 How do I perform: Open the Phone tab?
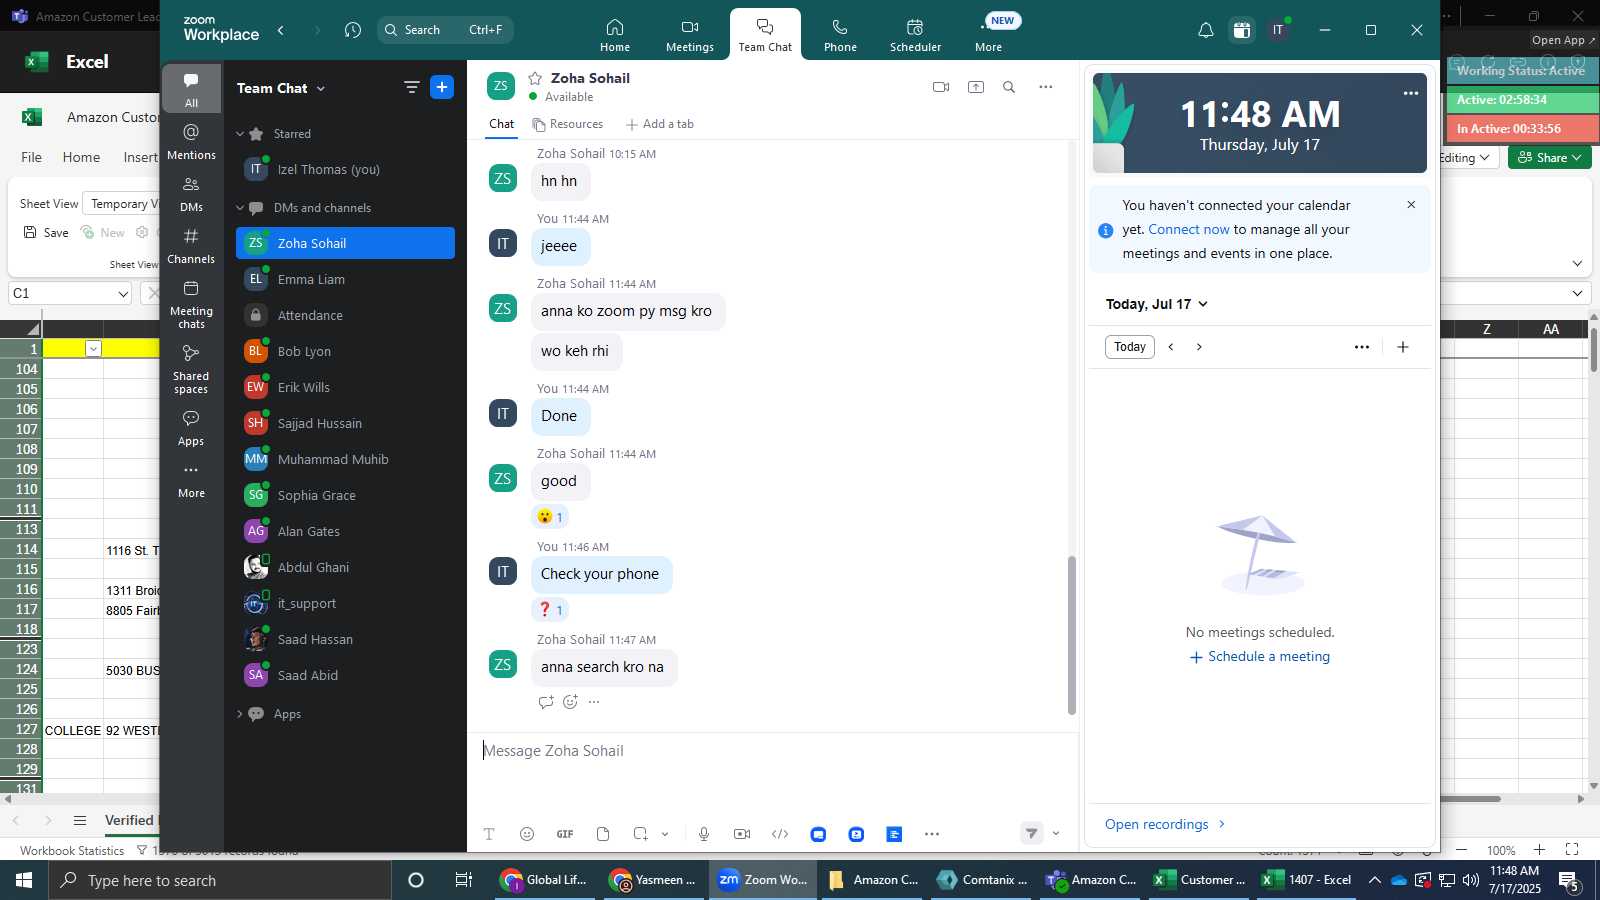point(840,35)
